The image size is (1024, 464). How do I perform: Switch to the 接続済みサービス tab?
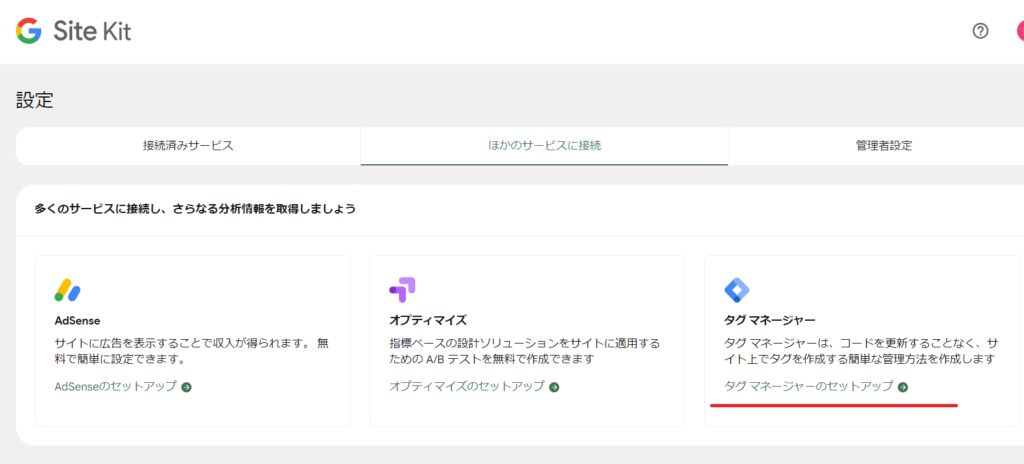tap(188, 146)
